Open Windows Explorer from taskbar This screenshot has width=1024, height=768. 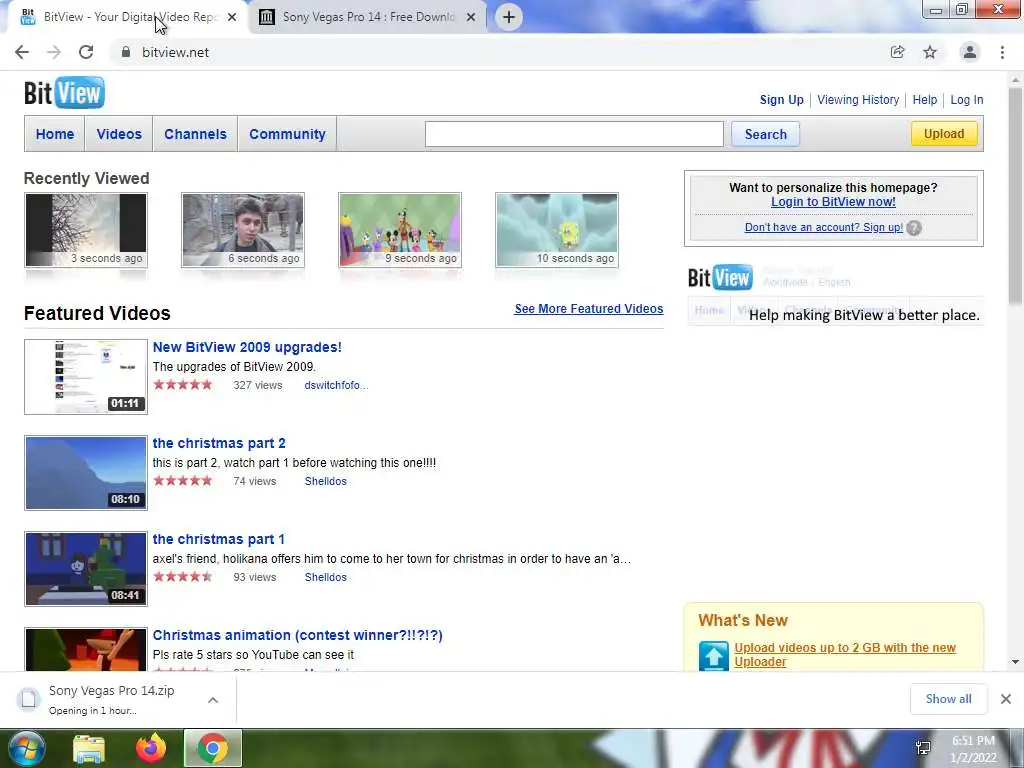click(89, 748)
